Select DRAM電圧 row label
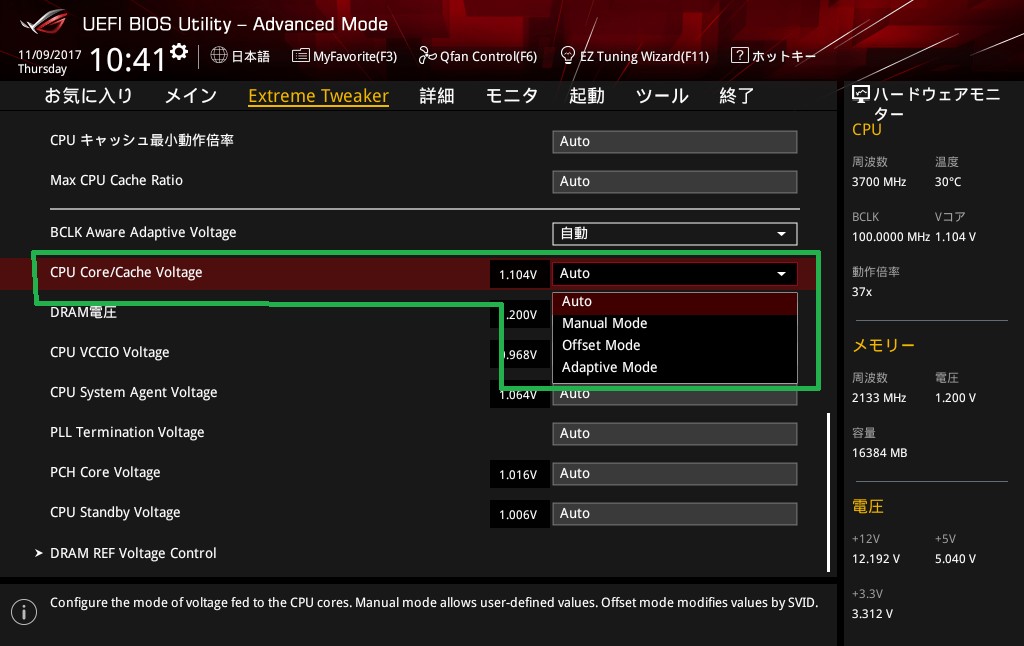1024x646 pixels. click(84, 312)
